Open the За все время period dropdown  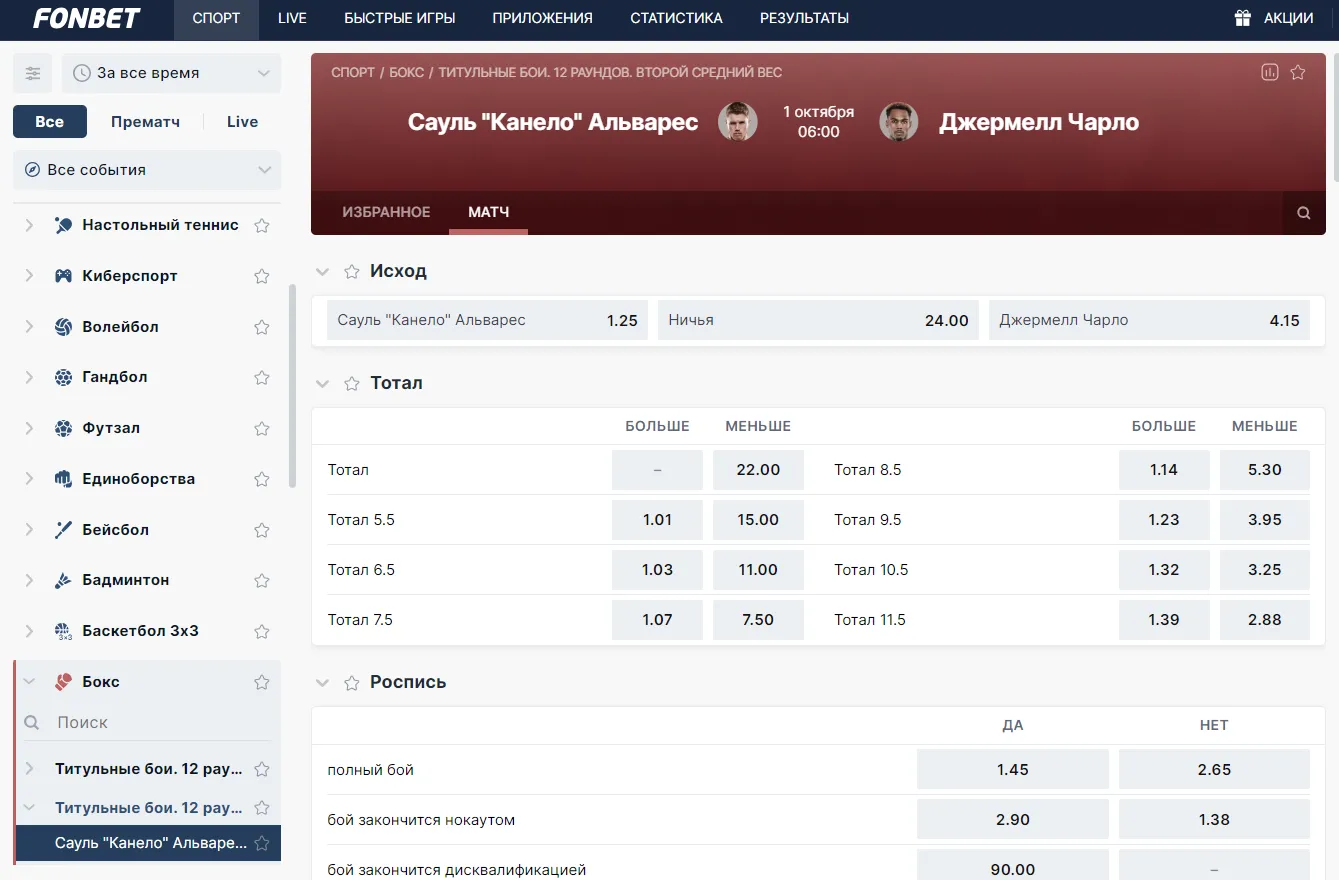coord(171,73)
